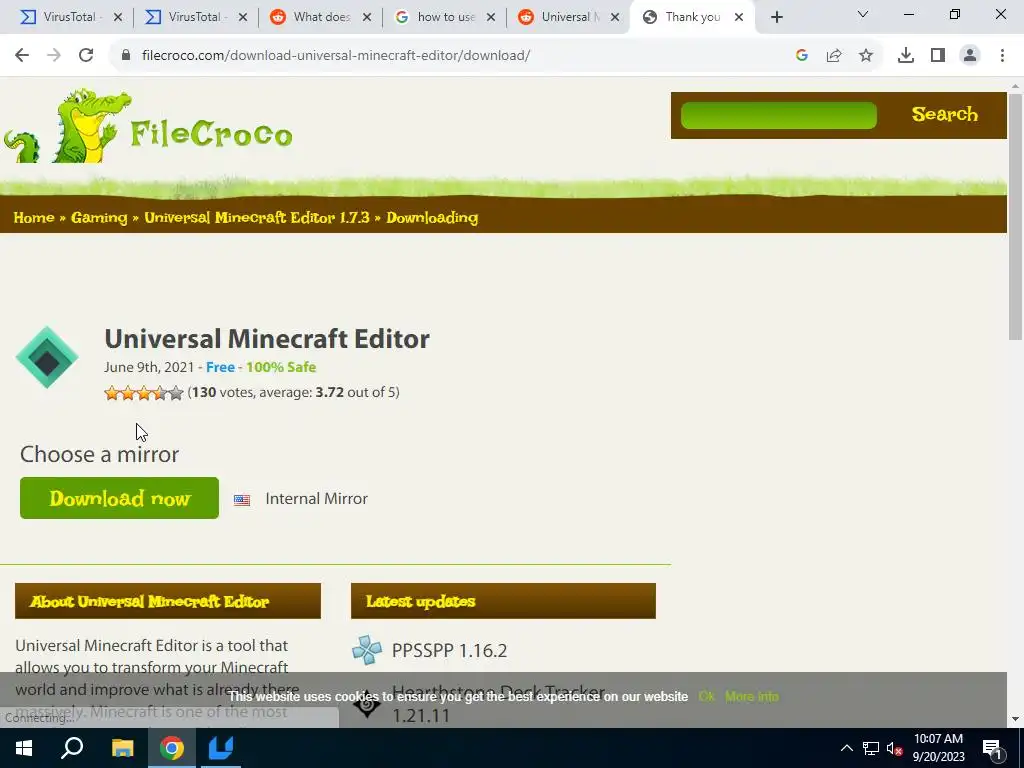
Task: Click the 'About Universal Minecraft Editor' header
Action: click(x=168, y=601)
